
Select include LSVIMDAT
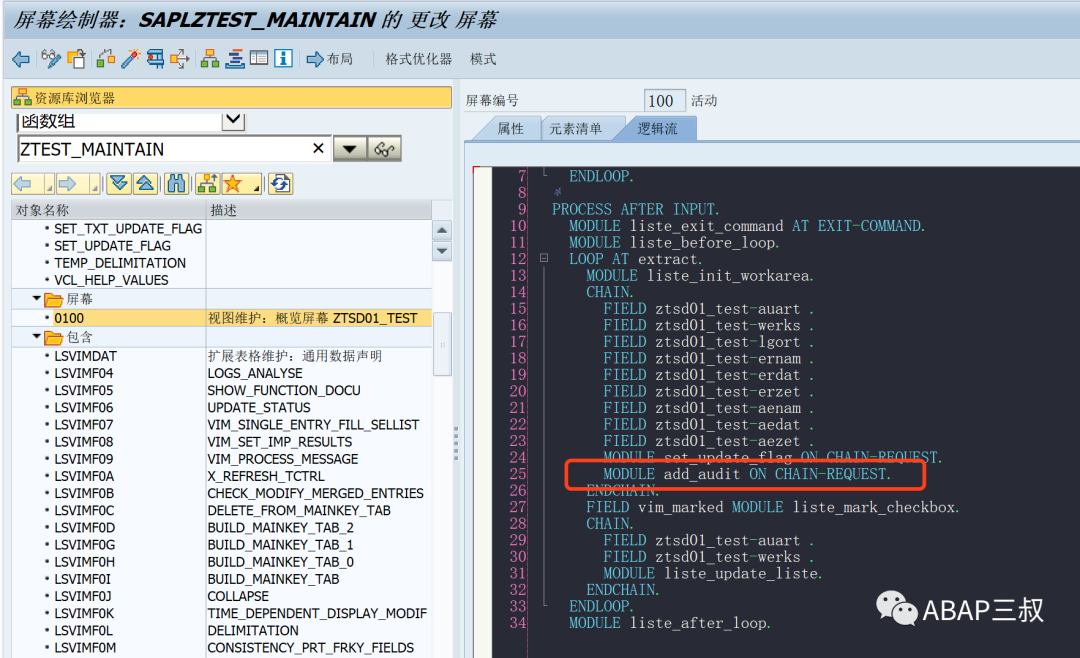click(85, 356)
